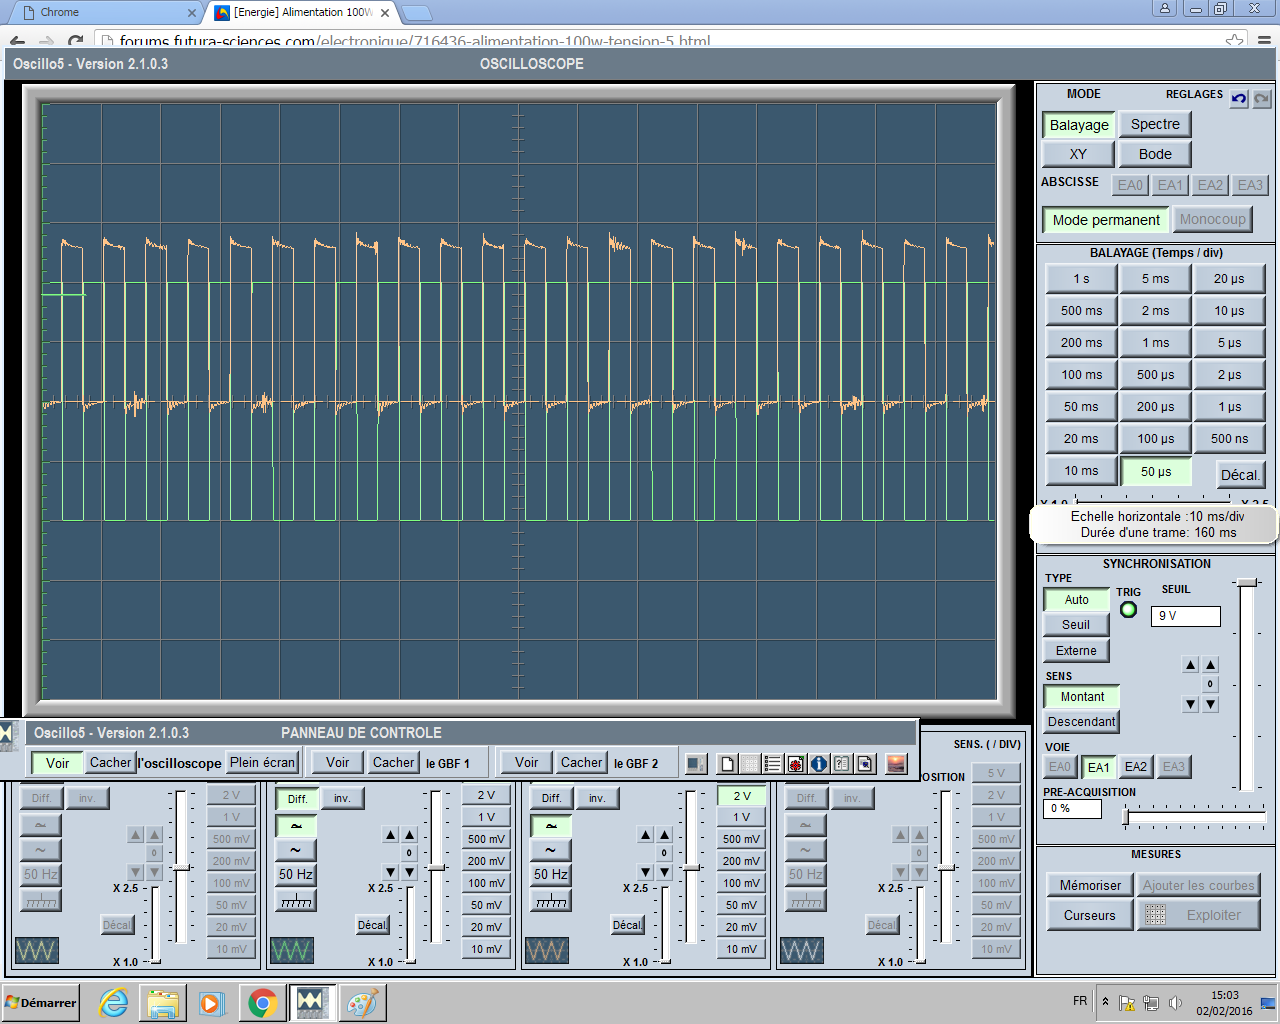Toggle inv. on the orange channel
This screenshot has width=1280, height=1024.
[x=597, y=798]
